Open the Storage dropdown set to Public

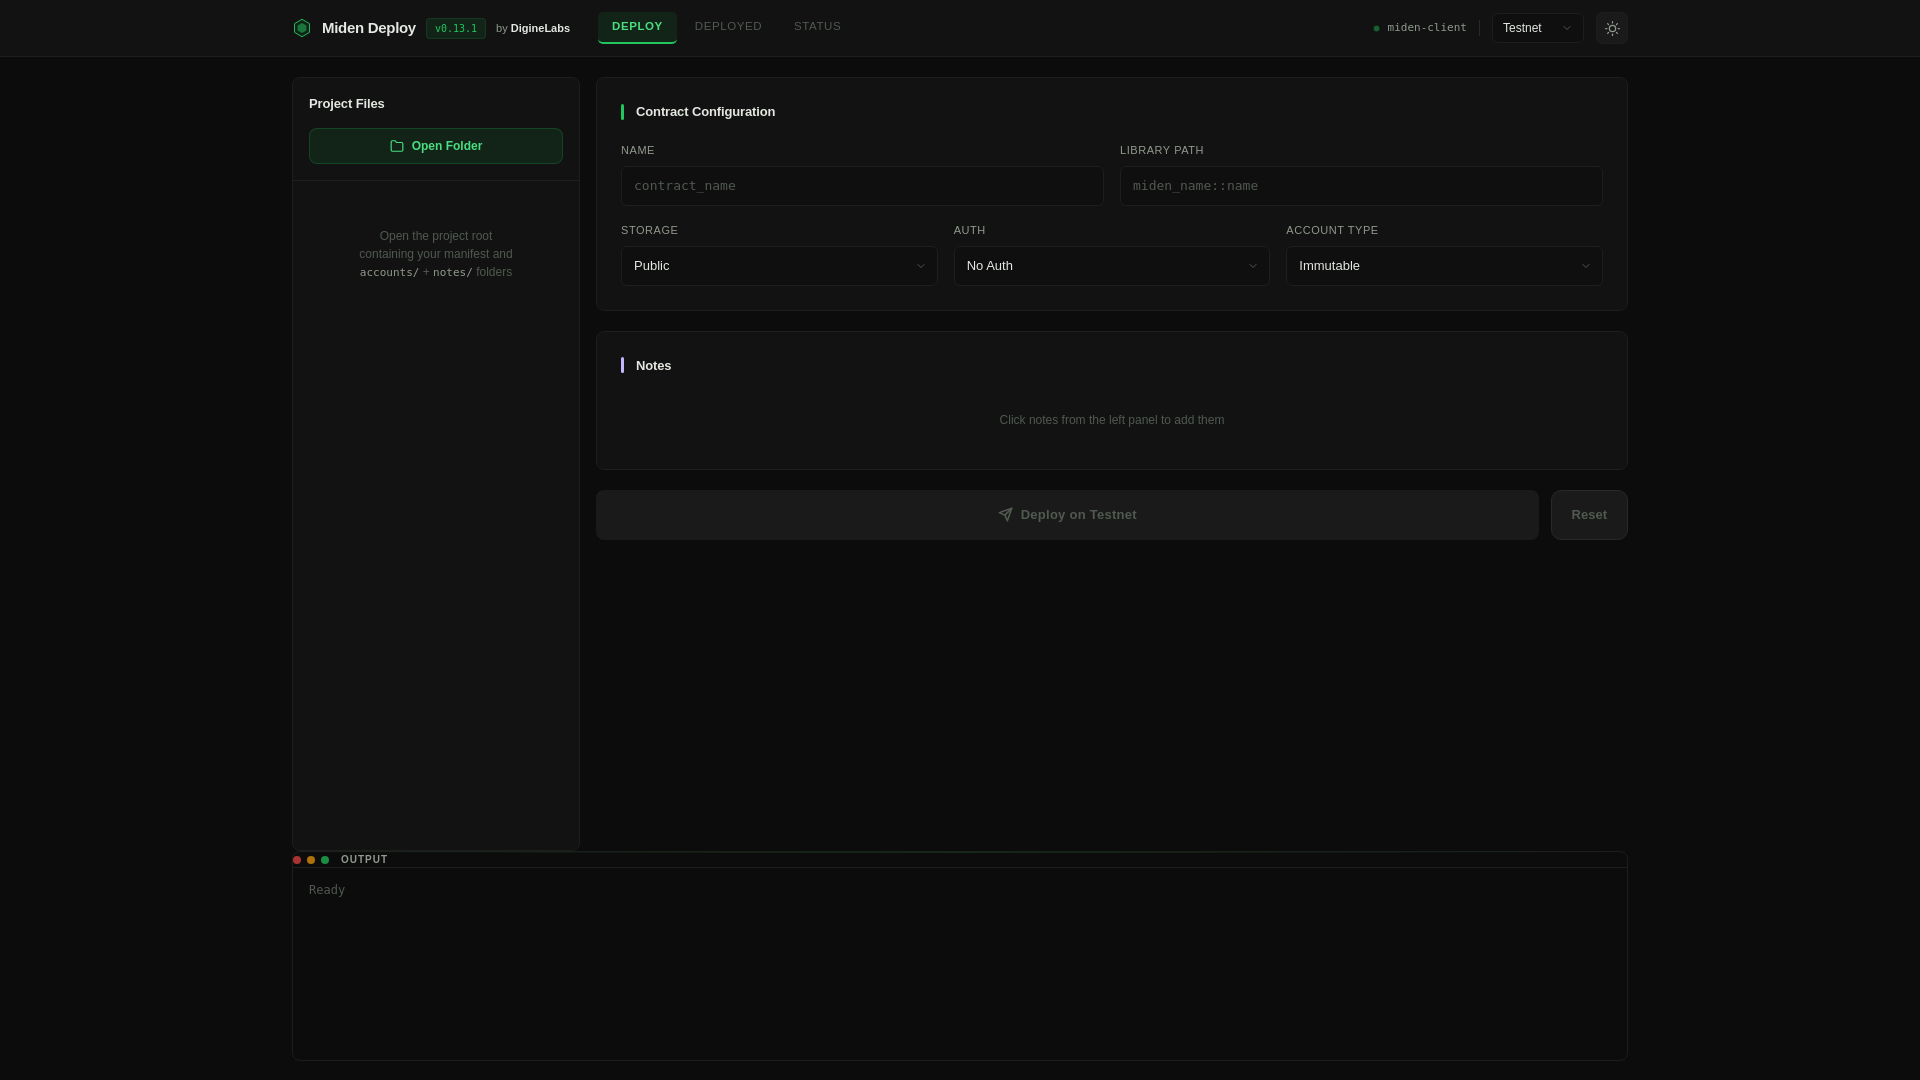(779, 266)
